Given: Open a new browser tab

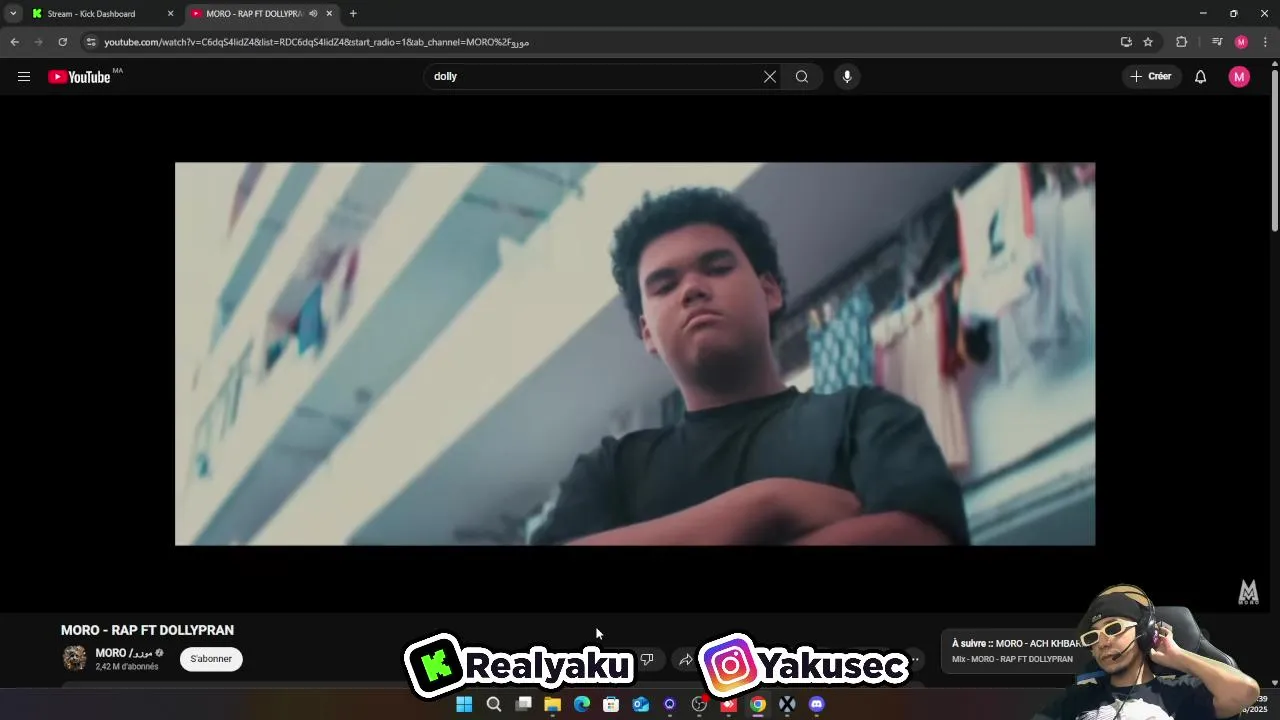Looking at the screenshot, I should (353, 14).
